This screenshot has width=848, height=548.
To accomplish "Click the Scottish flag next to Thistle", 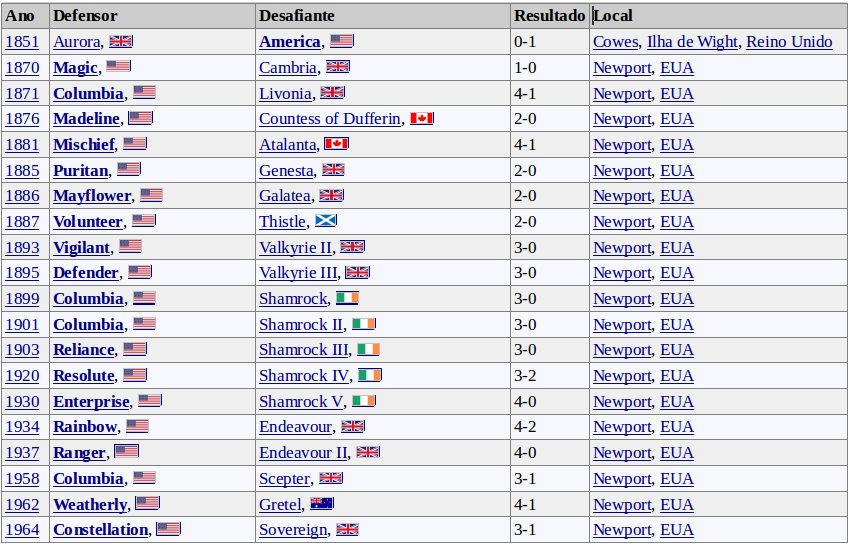I will [326, 221].
